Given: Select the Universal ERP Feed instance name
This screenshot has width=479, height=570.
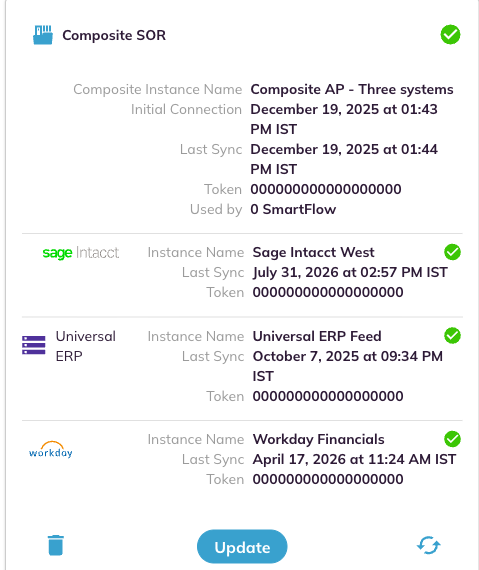Looking at the screenshot, I should [317, 336].
